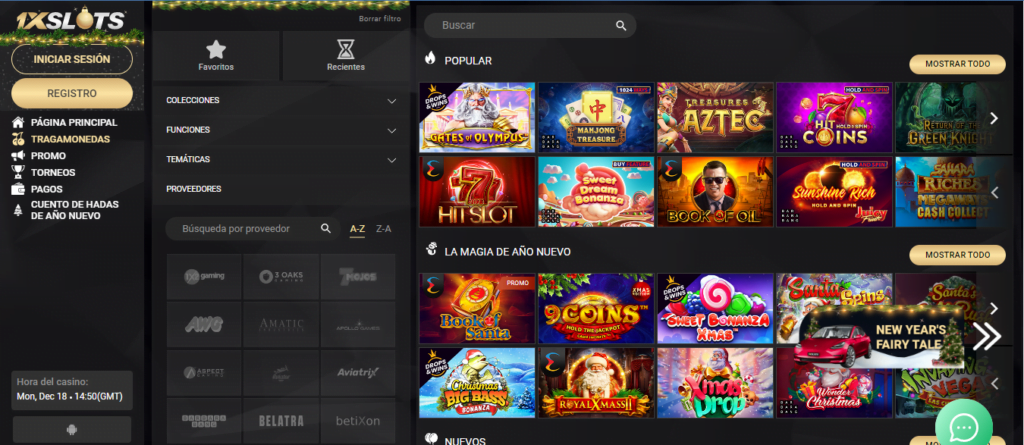Click the Proveedores heading

click(194, 189)
